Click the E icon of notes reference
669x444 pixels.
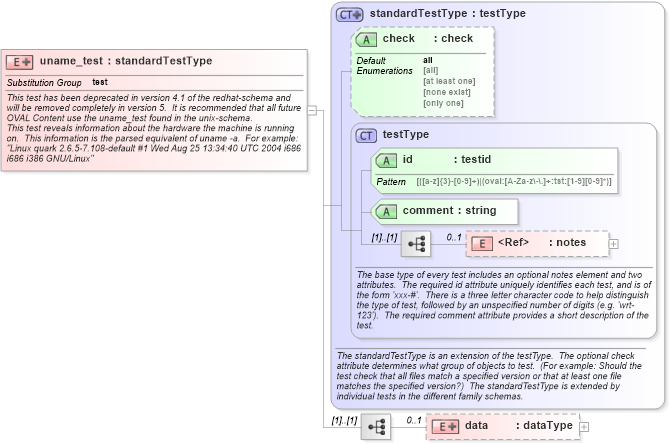click(x=482, y=244)
